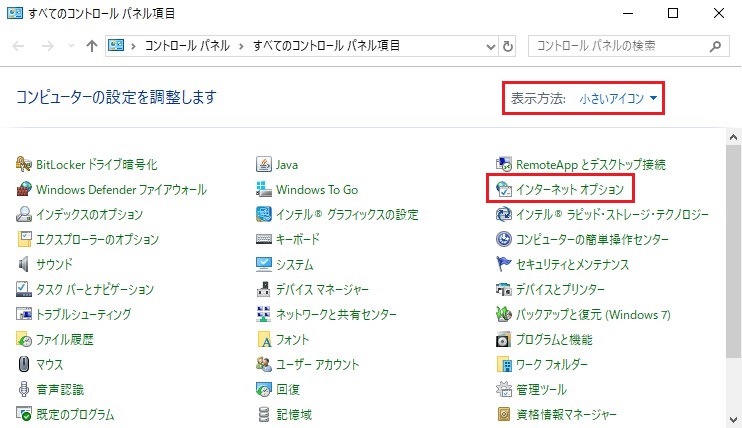Click the サウンド speaker icon
This screenshot has height=428, width=742.
tap(24, 264)
